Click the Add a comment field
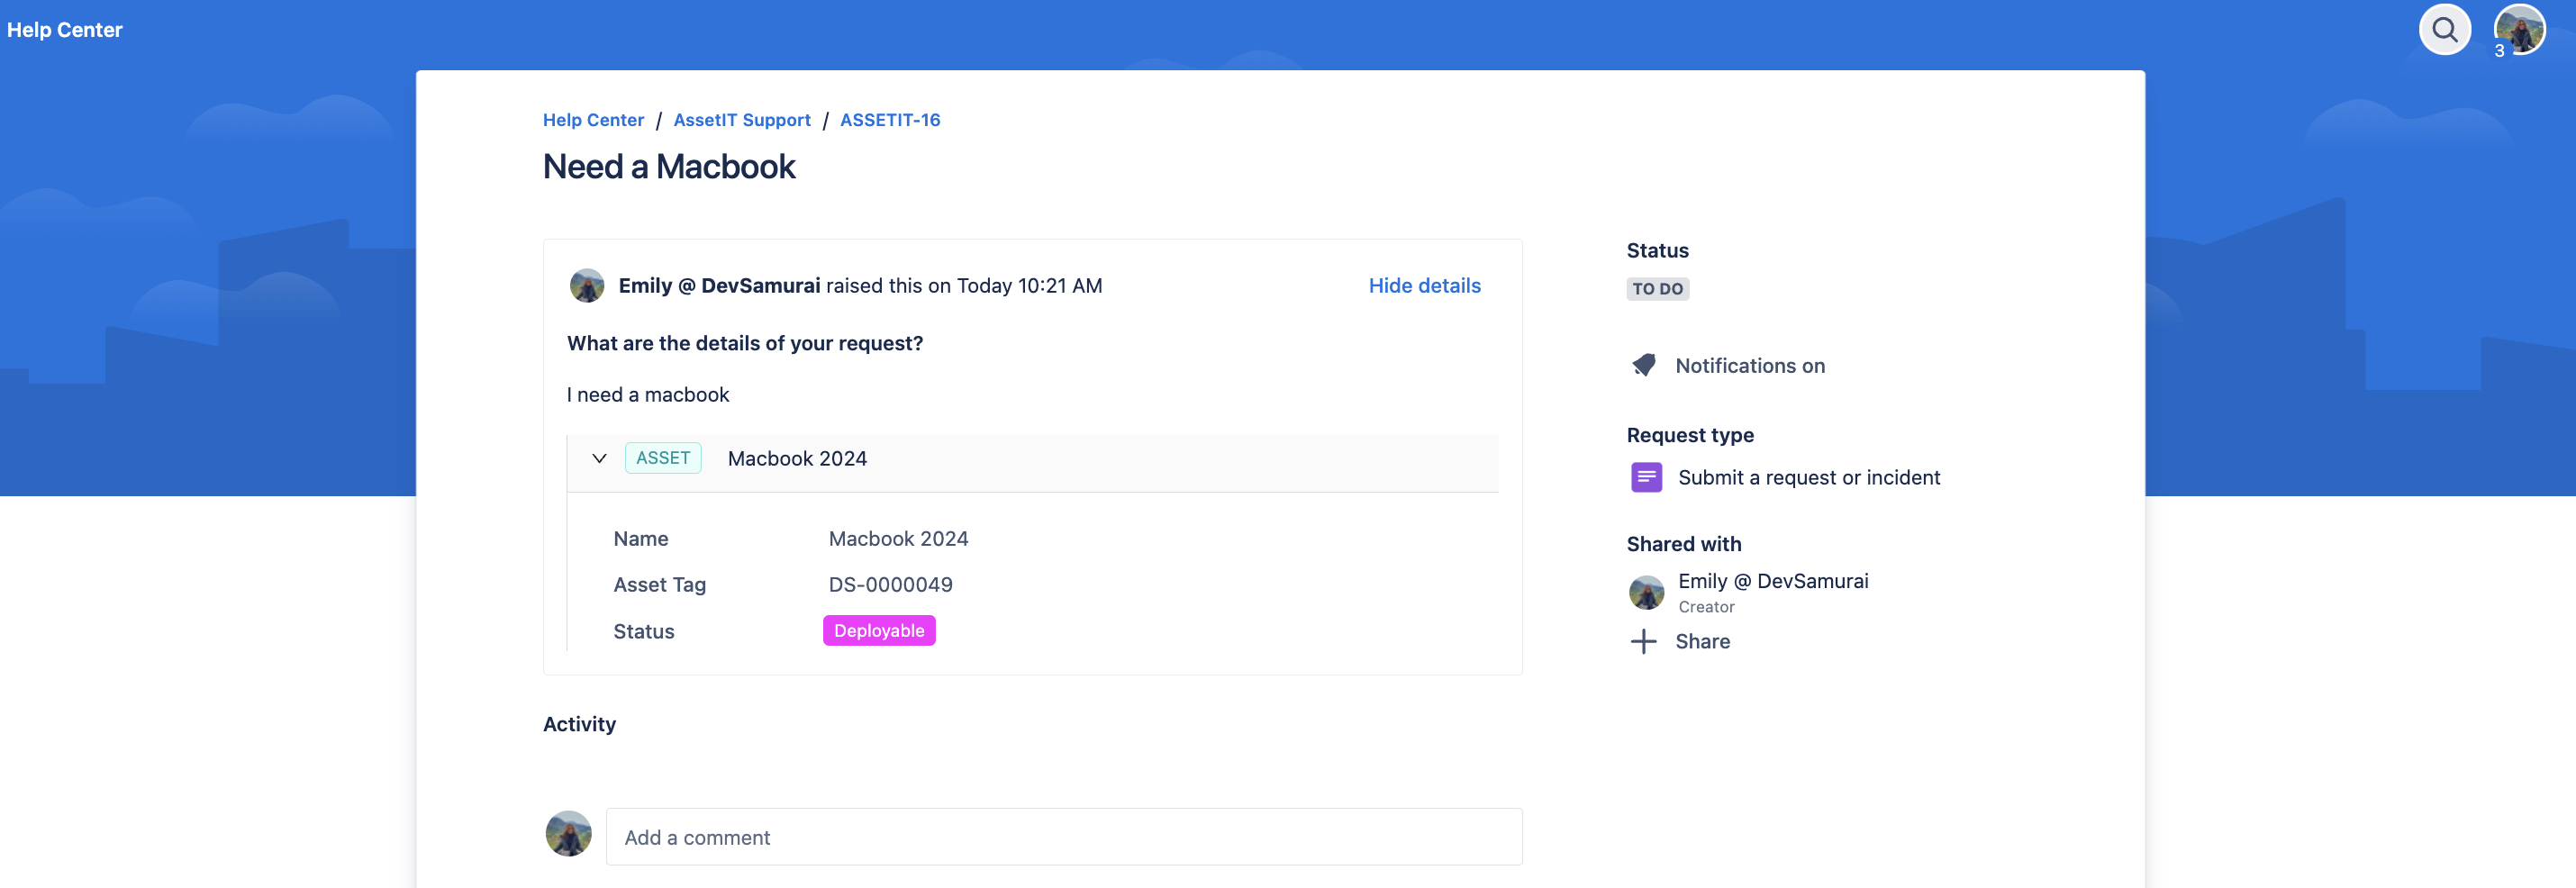2576x888 pixels. tap(1063, 837)
